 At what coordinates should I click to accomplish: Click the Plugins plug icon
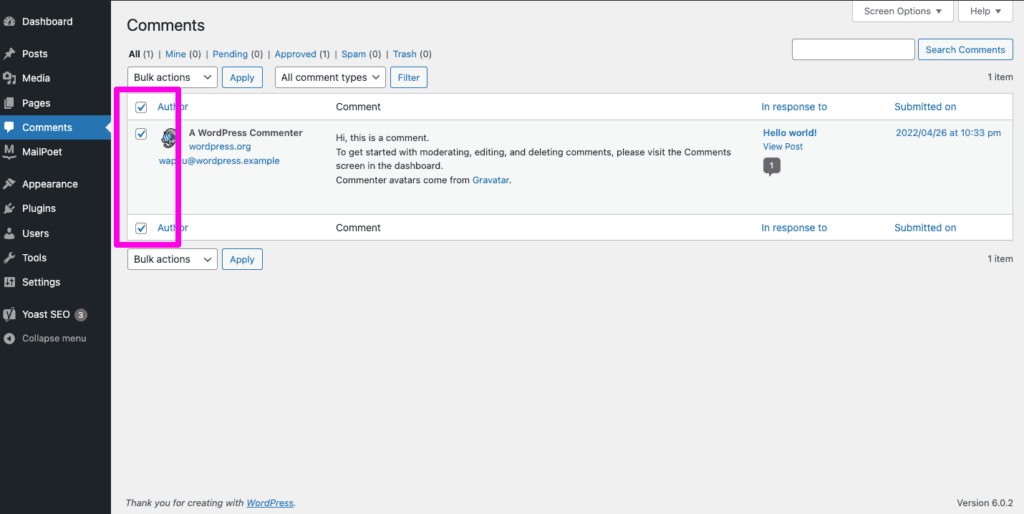pos(9,209)
